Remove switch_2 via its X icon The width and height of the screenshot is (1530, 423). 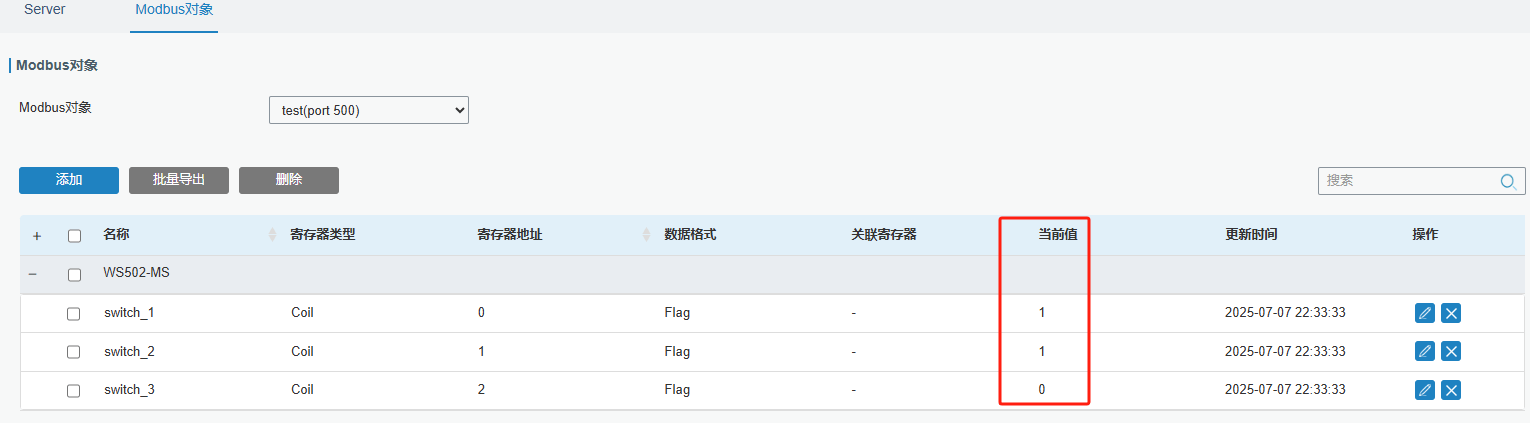coord(1451,352)
